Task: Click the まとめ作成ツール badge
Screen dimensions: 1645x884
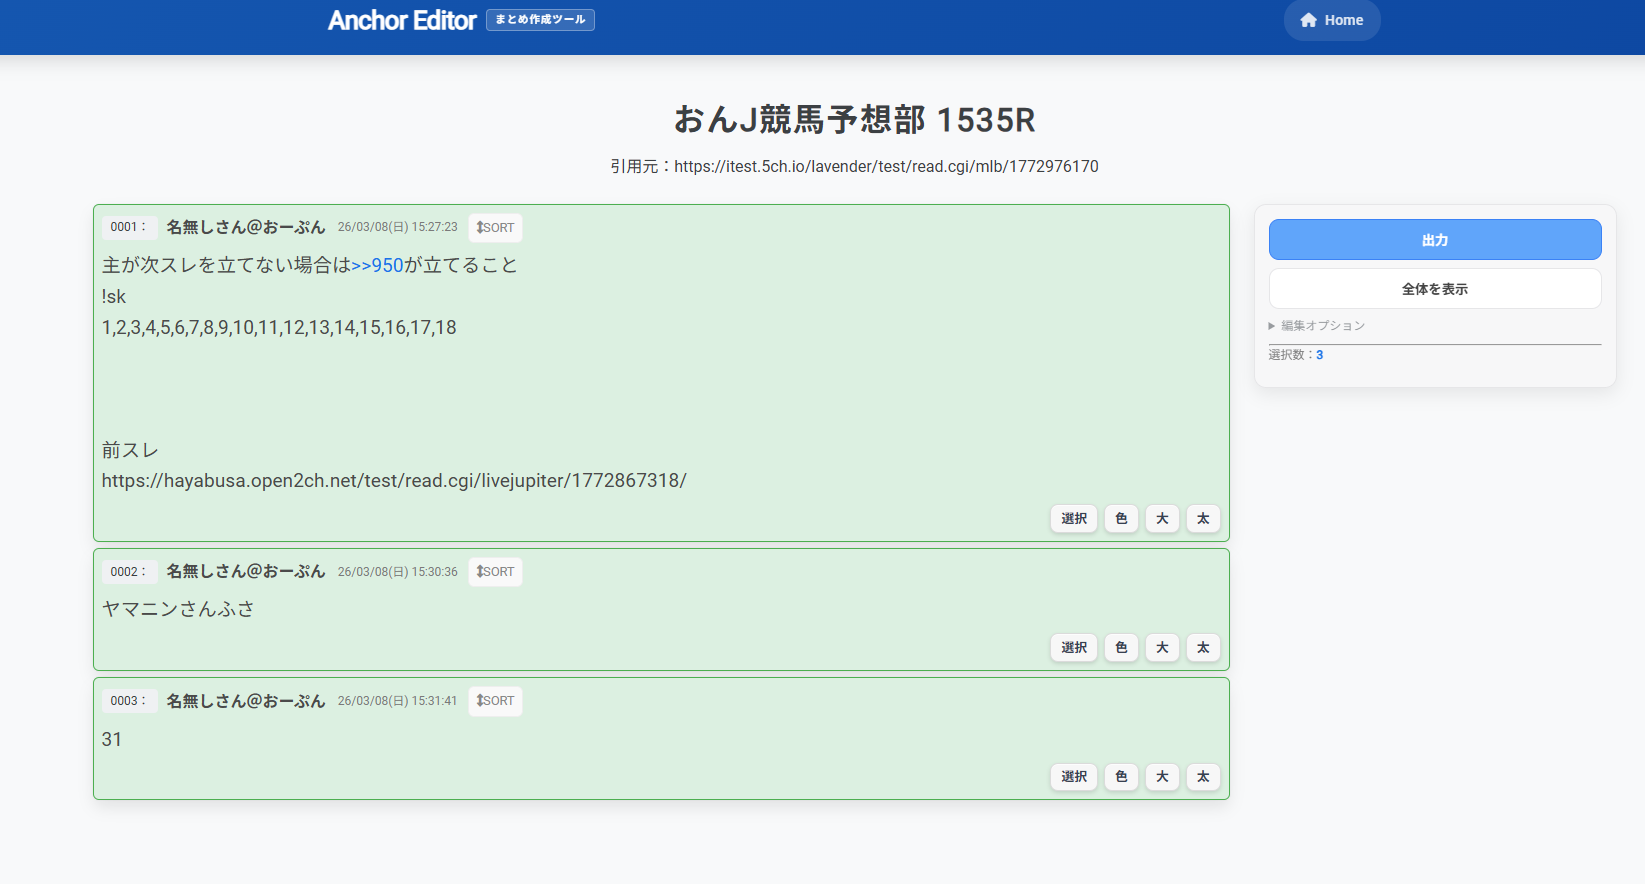Action: pyautogui.click(x=540, y=20)
